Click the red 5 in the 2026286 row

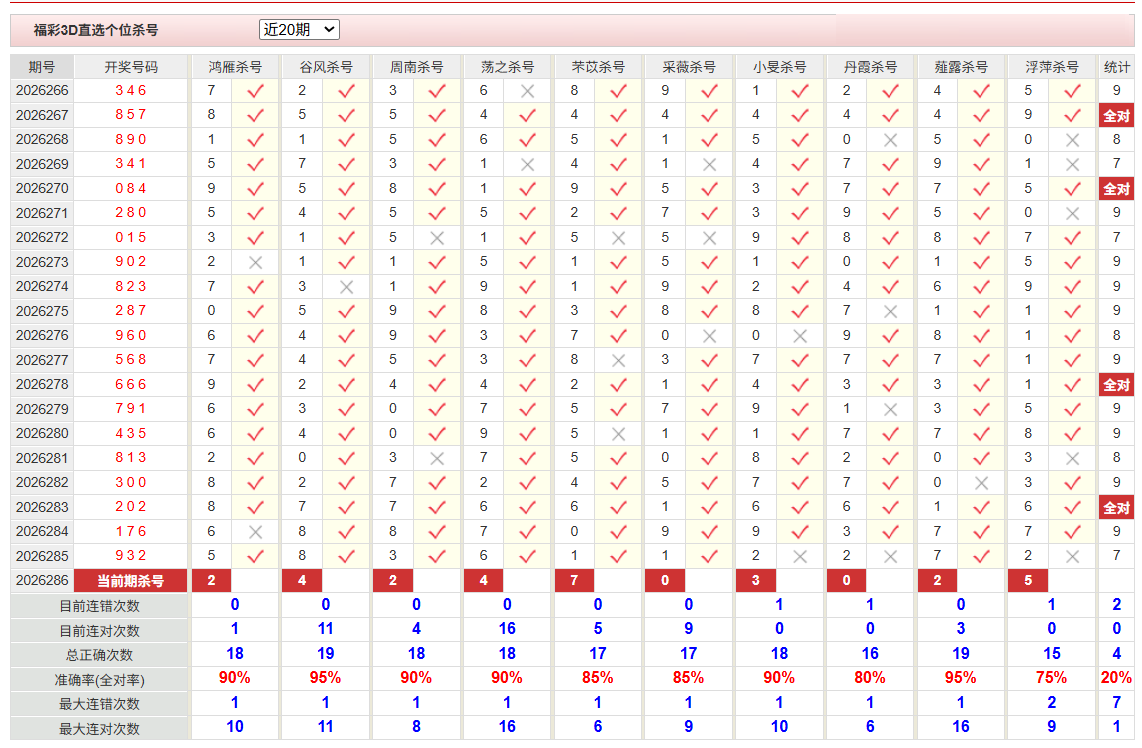tap(1028, 580)
